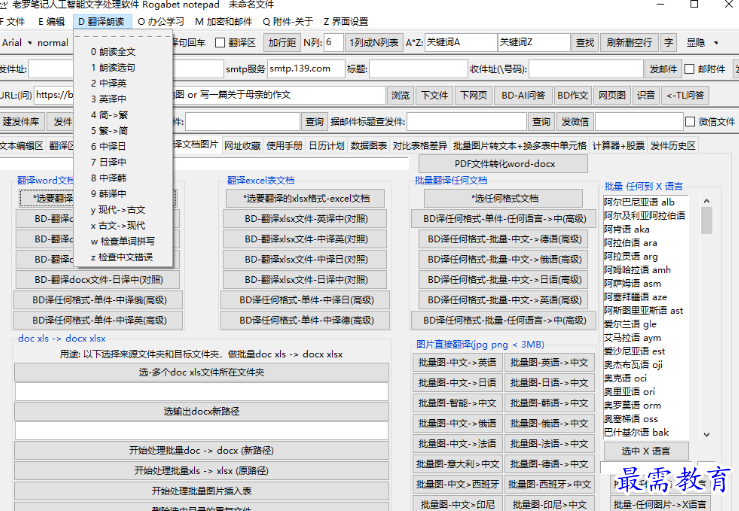Open the Q 附件-关于 menu

(x=288, y=22)
